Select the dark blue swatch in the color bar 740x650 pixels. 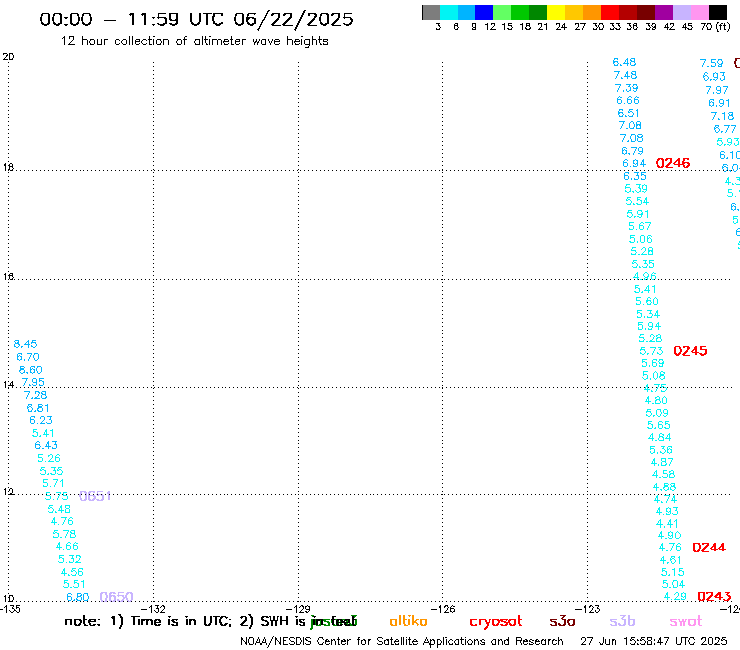click(x=484, y=12)
